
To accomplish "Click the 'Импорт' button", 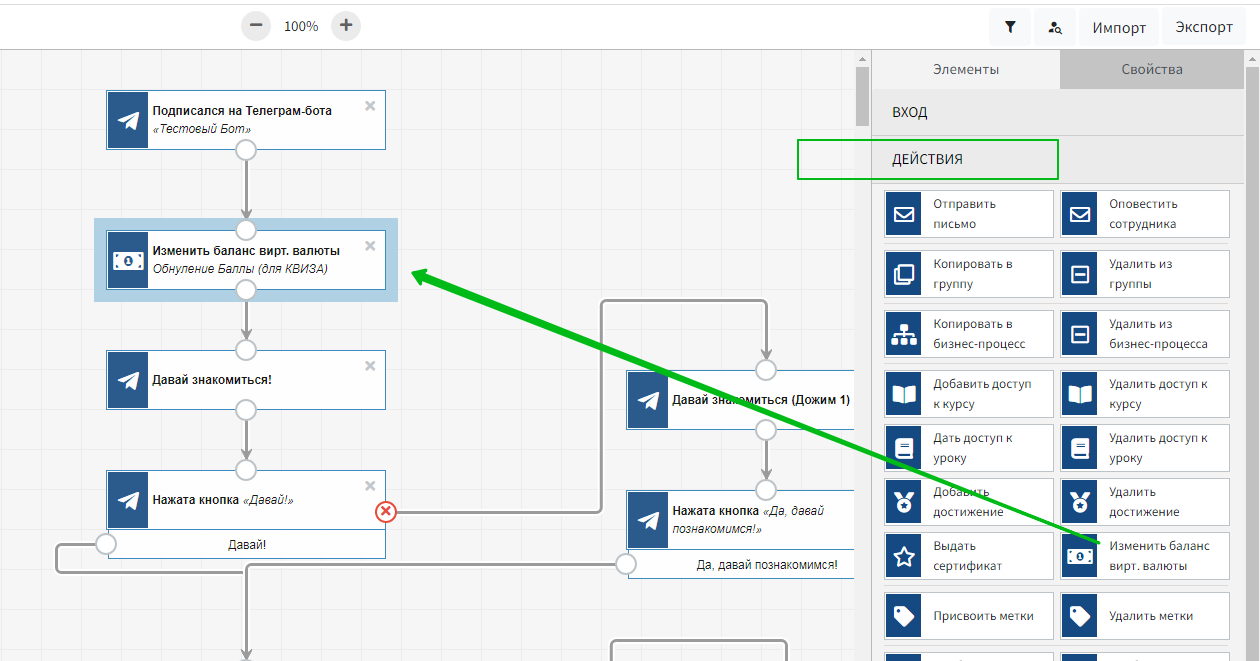I will coord(1118,27).
